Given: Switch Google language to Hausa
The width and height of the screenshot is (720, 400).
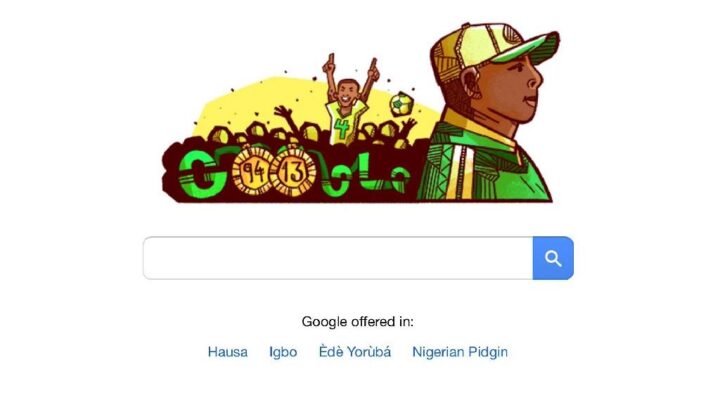Looking at the screenshot, I should [228, 352].
